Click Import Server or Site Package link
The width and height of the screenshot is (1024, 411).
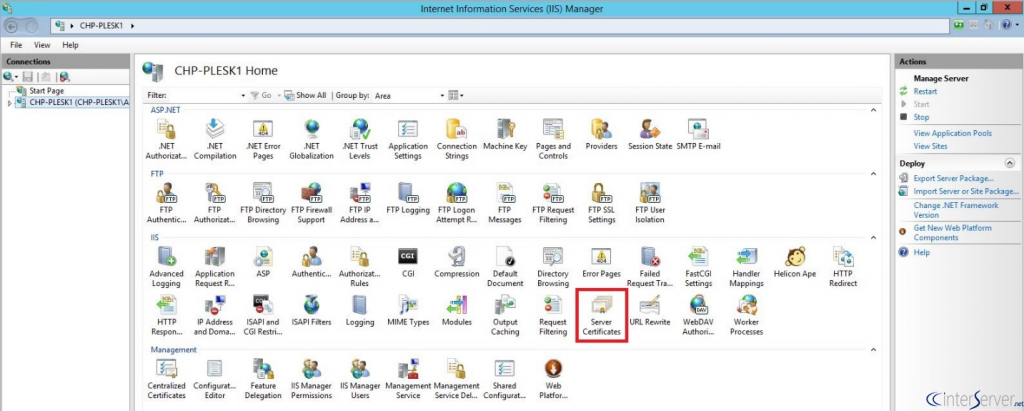pos(966,191)
